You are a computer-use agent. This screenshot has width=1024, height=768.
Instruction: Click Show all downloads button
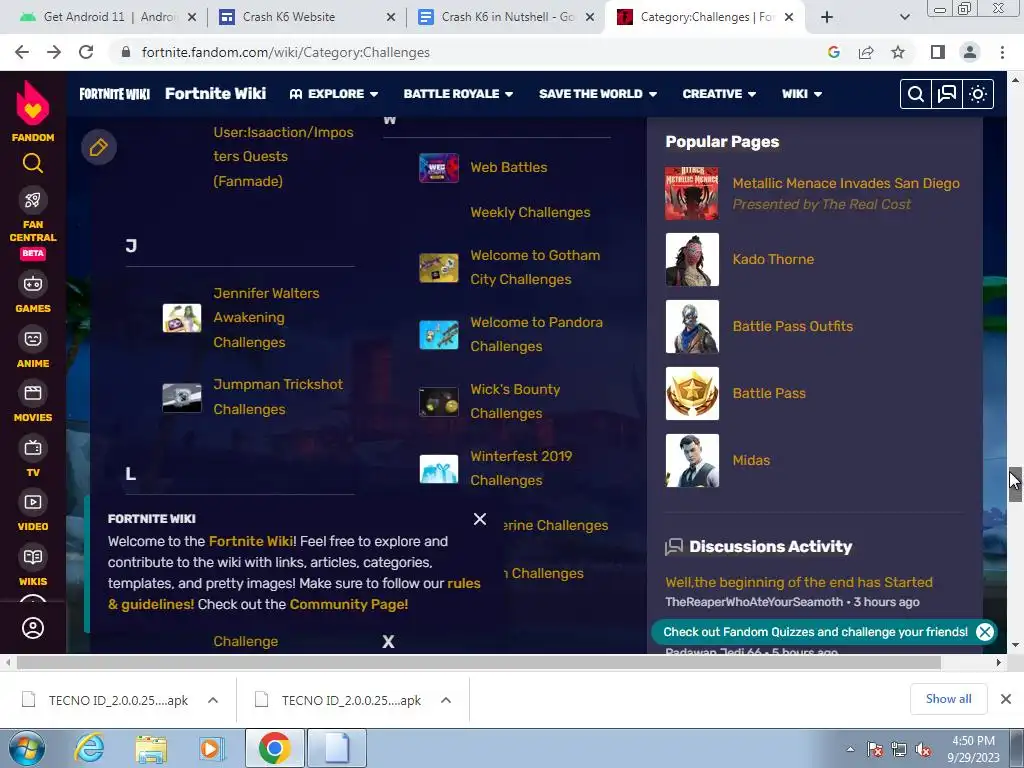tap(948, 699)
